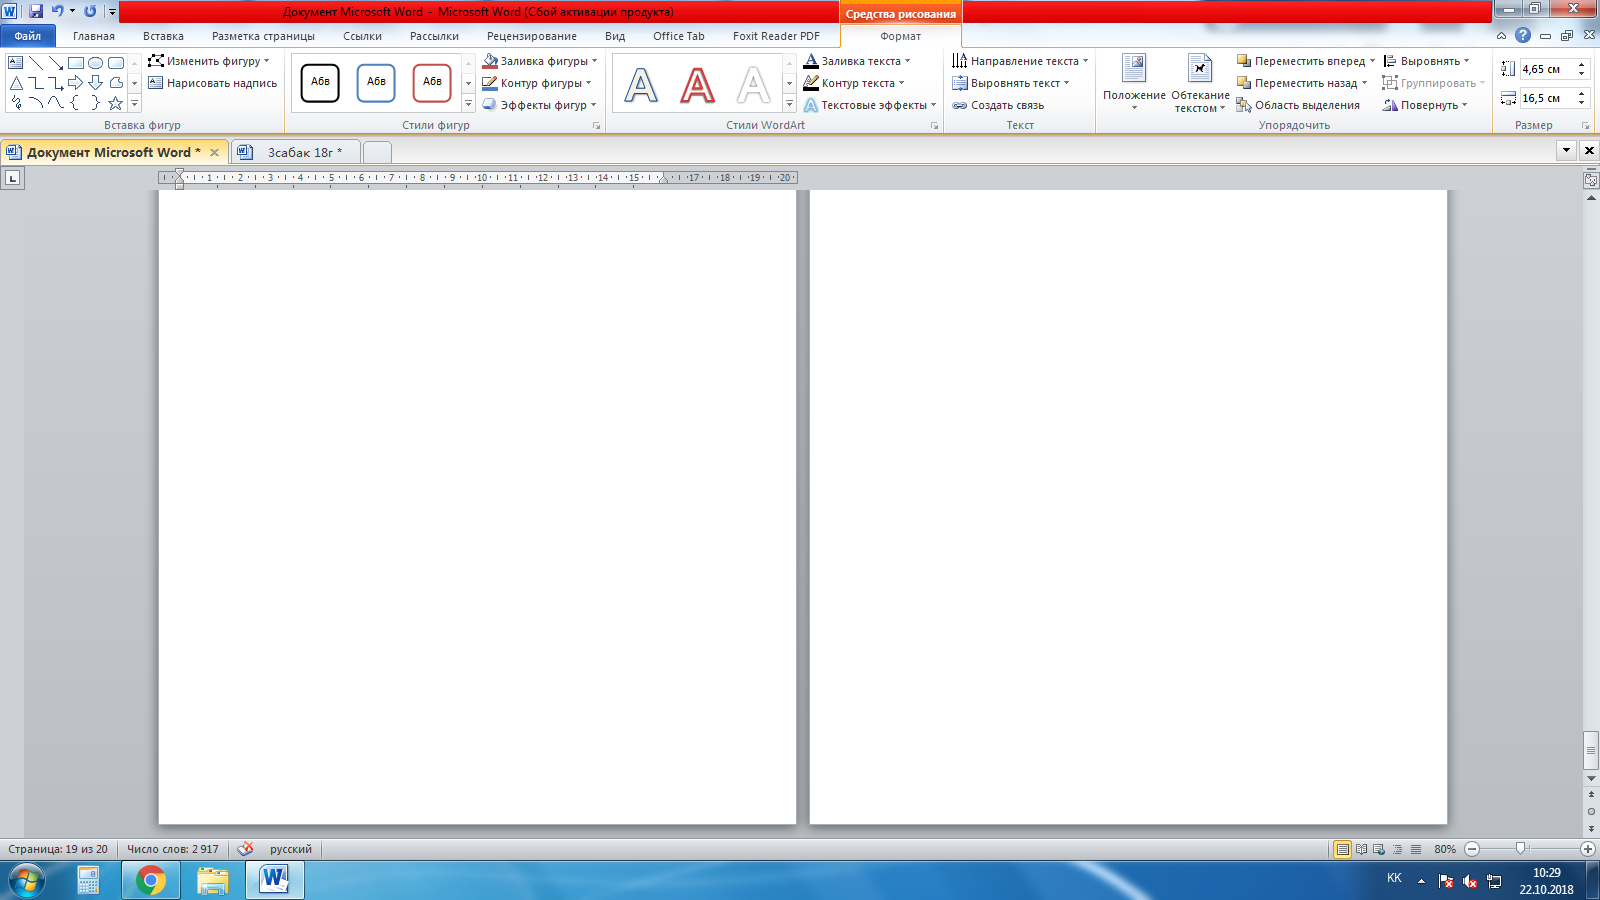1600x900 pixels.
Task: Open Обтекание текстом dropdown
Action: (1200, 83)
